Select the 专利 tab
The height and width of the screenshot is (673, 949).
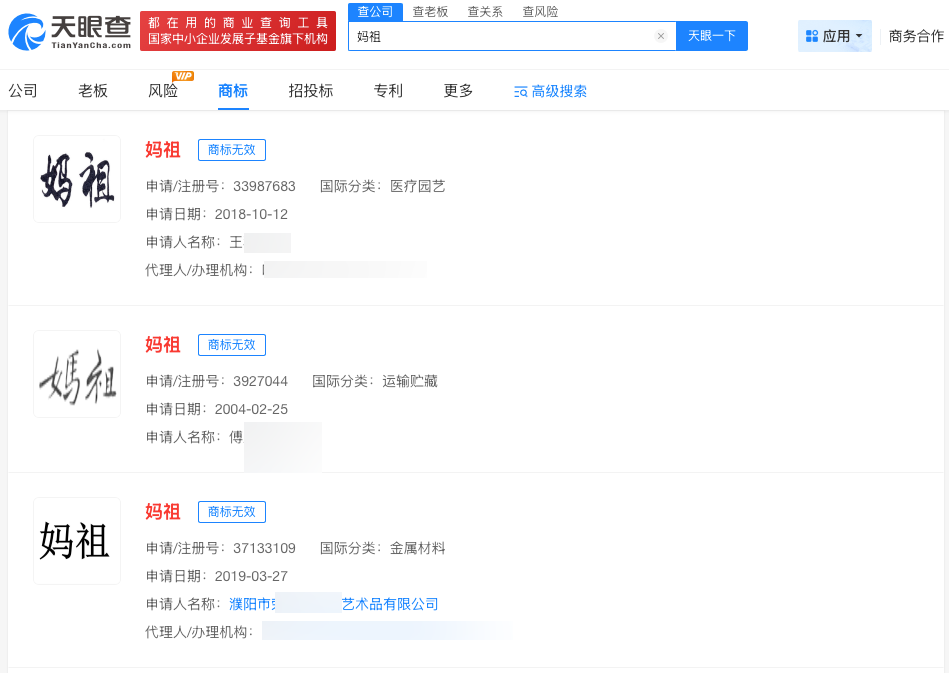coord(388,90)
